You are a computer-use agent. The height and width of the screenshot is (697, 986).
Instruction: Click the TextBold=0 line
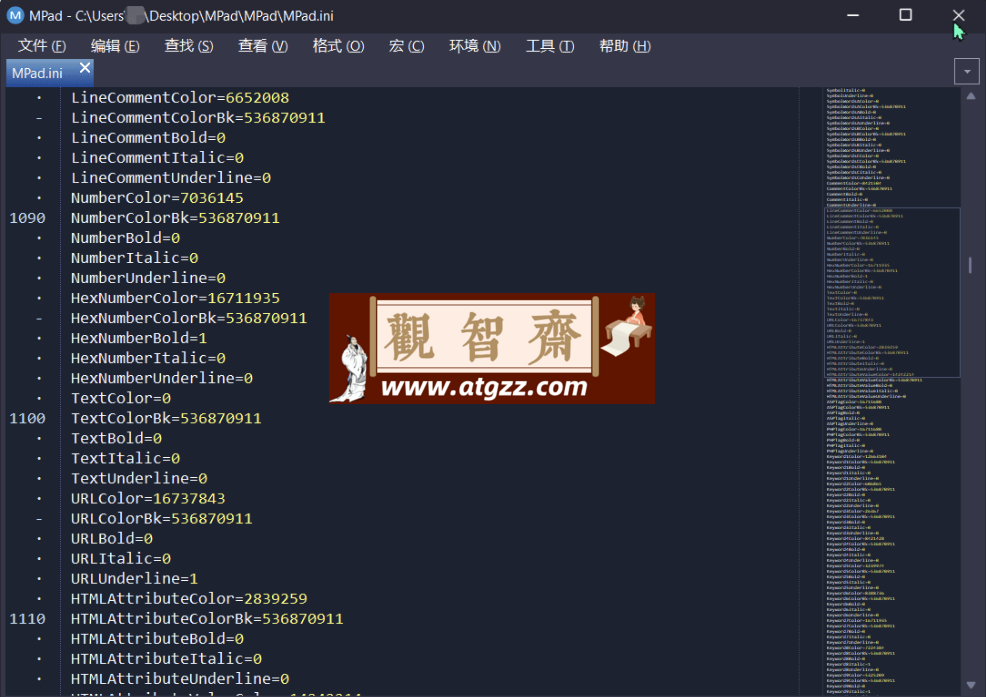(x=116, y=438)
